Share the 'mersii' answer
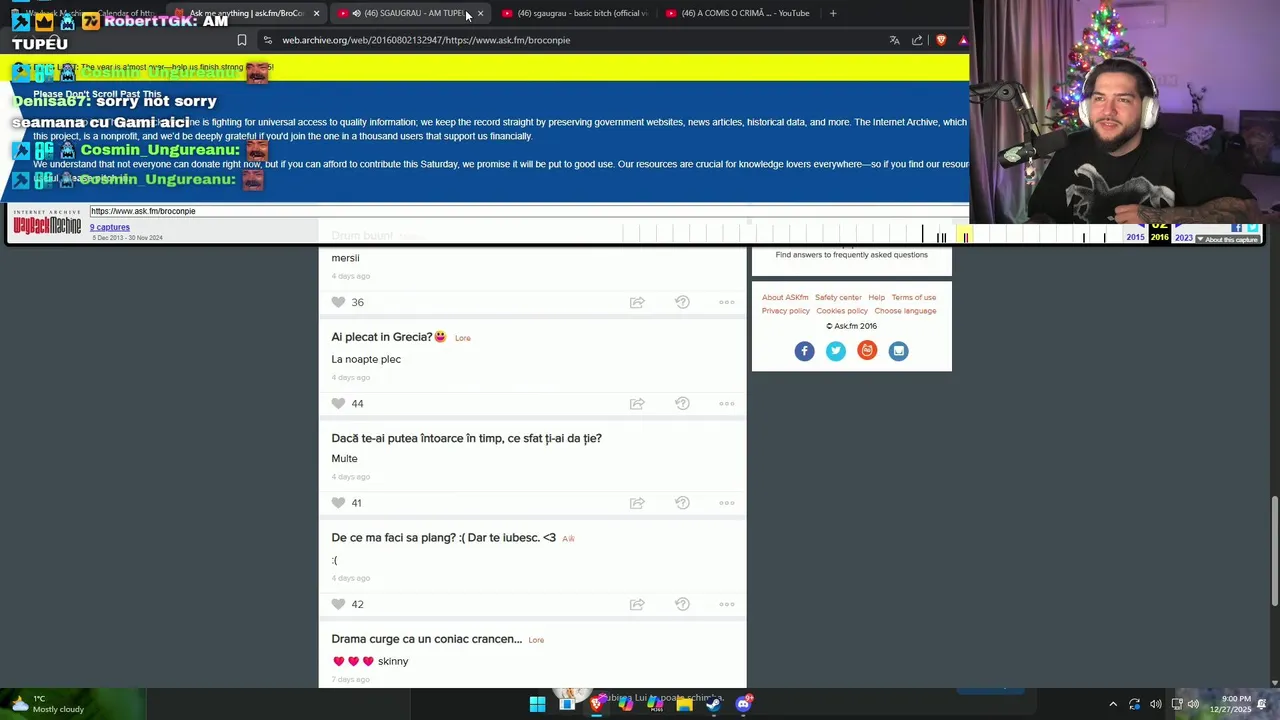 click(x=637, y=302)
